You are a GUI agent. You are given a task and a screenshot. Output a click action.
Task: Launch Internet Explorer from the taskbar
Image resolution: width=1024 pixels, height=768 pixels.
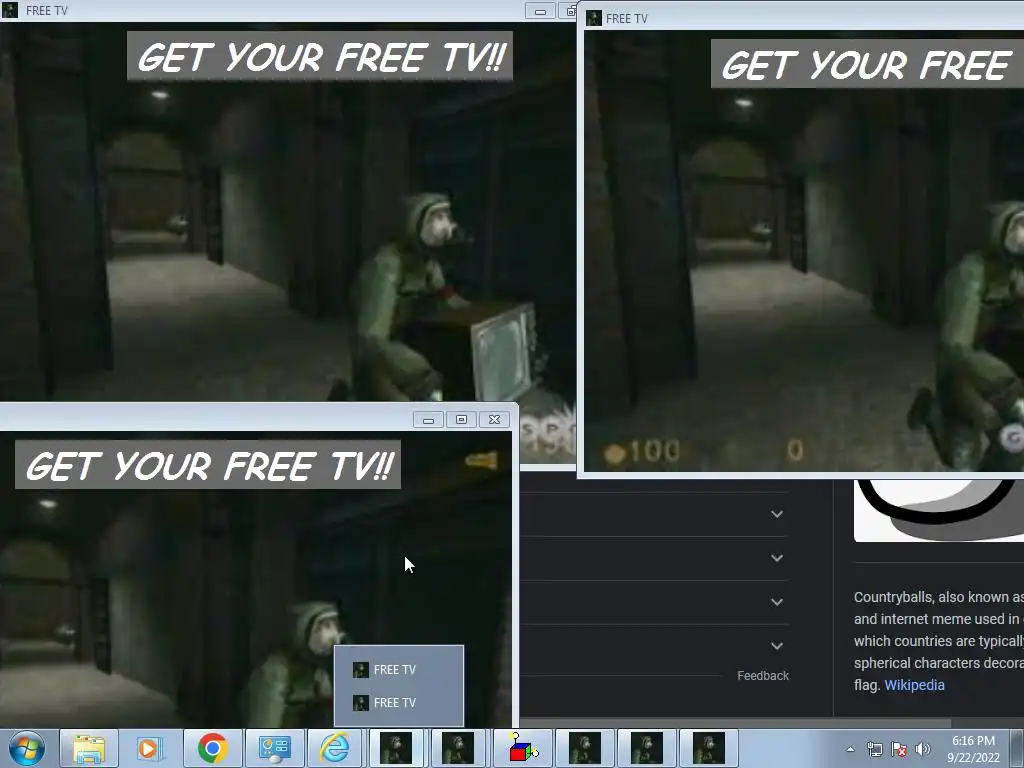pyautogui.click(x=334, y=748)
